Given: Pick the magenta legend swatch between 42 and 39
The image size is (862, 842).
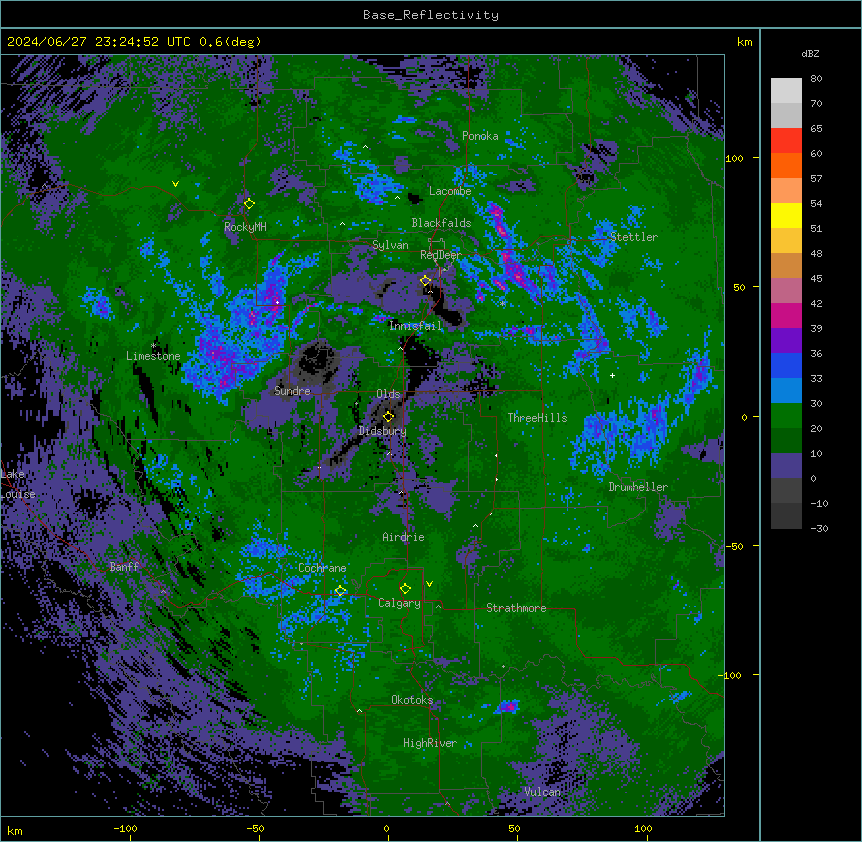Looking at the screenshot, I should click(x=786, y=315).
